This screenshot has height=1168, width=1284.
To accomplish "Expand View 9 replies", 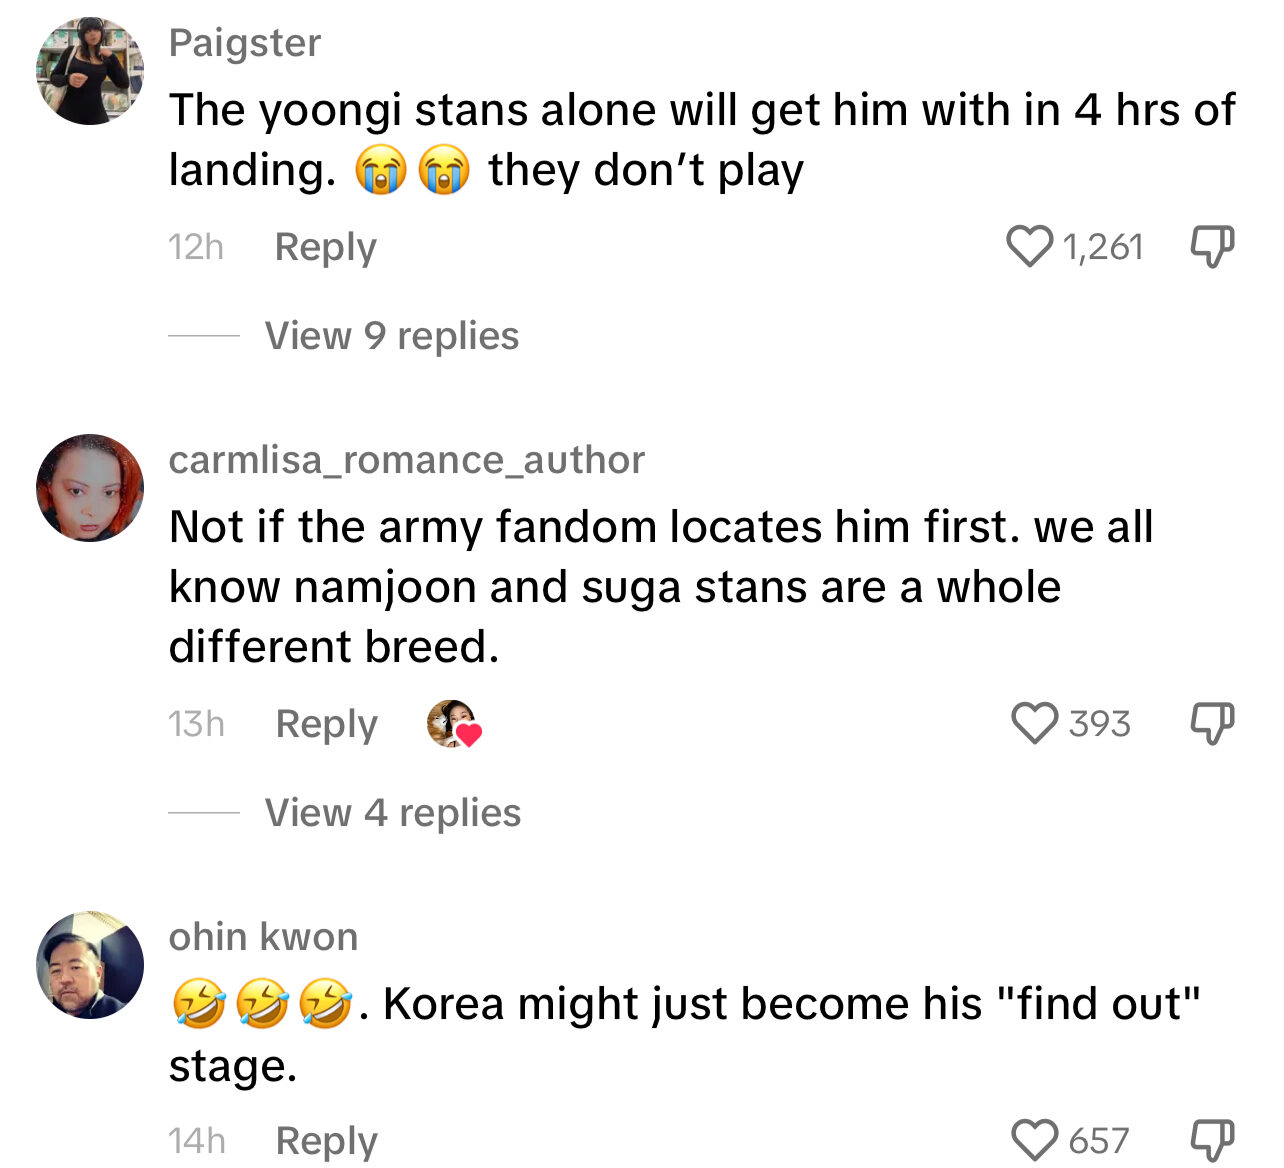I will [x=392, y=336].
